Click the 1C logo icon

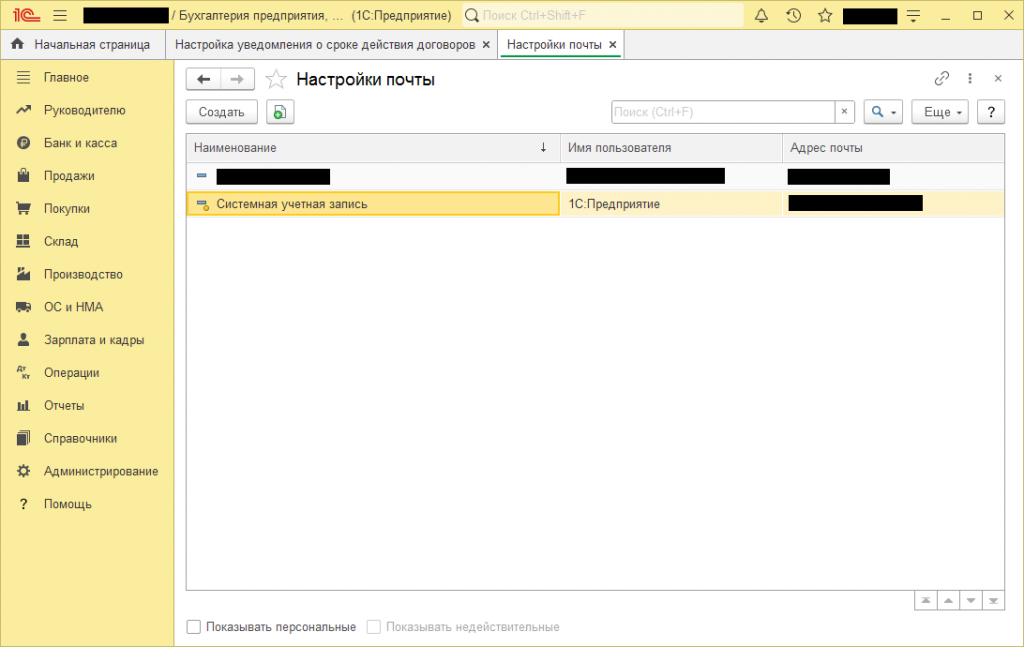26,15
